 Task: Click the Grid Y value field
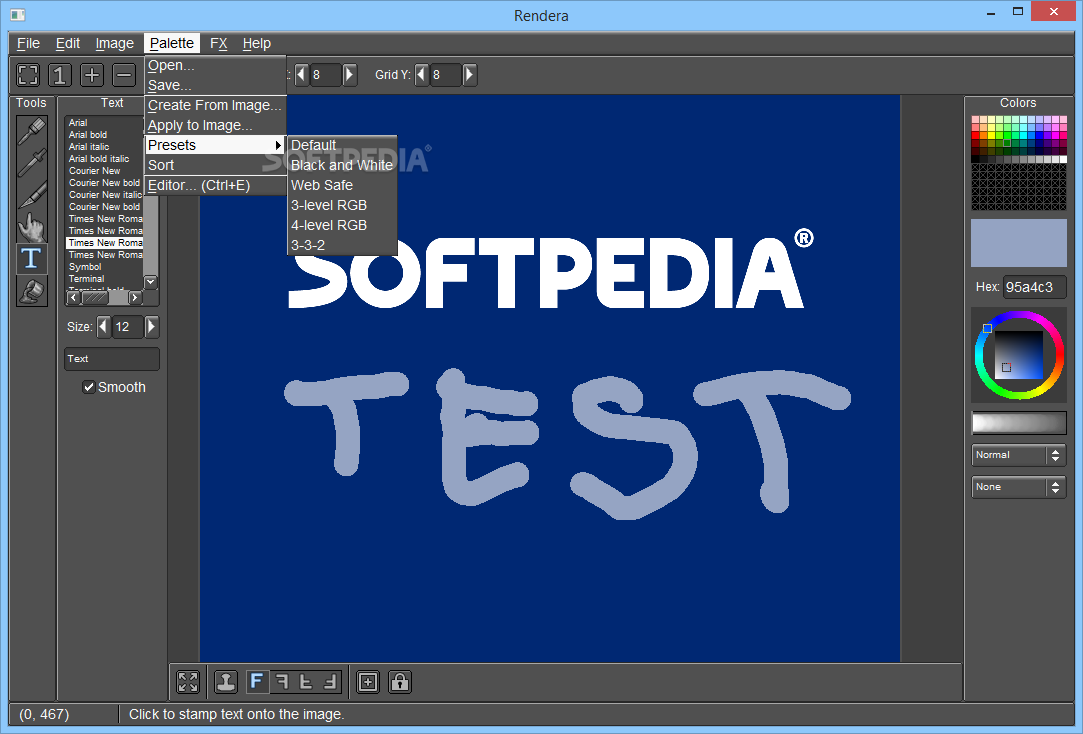[x=445, y=75]
